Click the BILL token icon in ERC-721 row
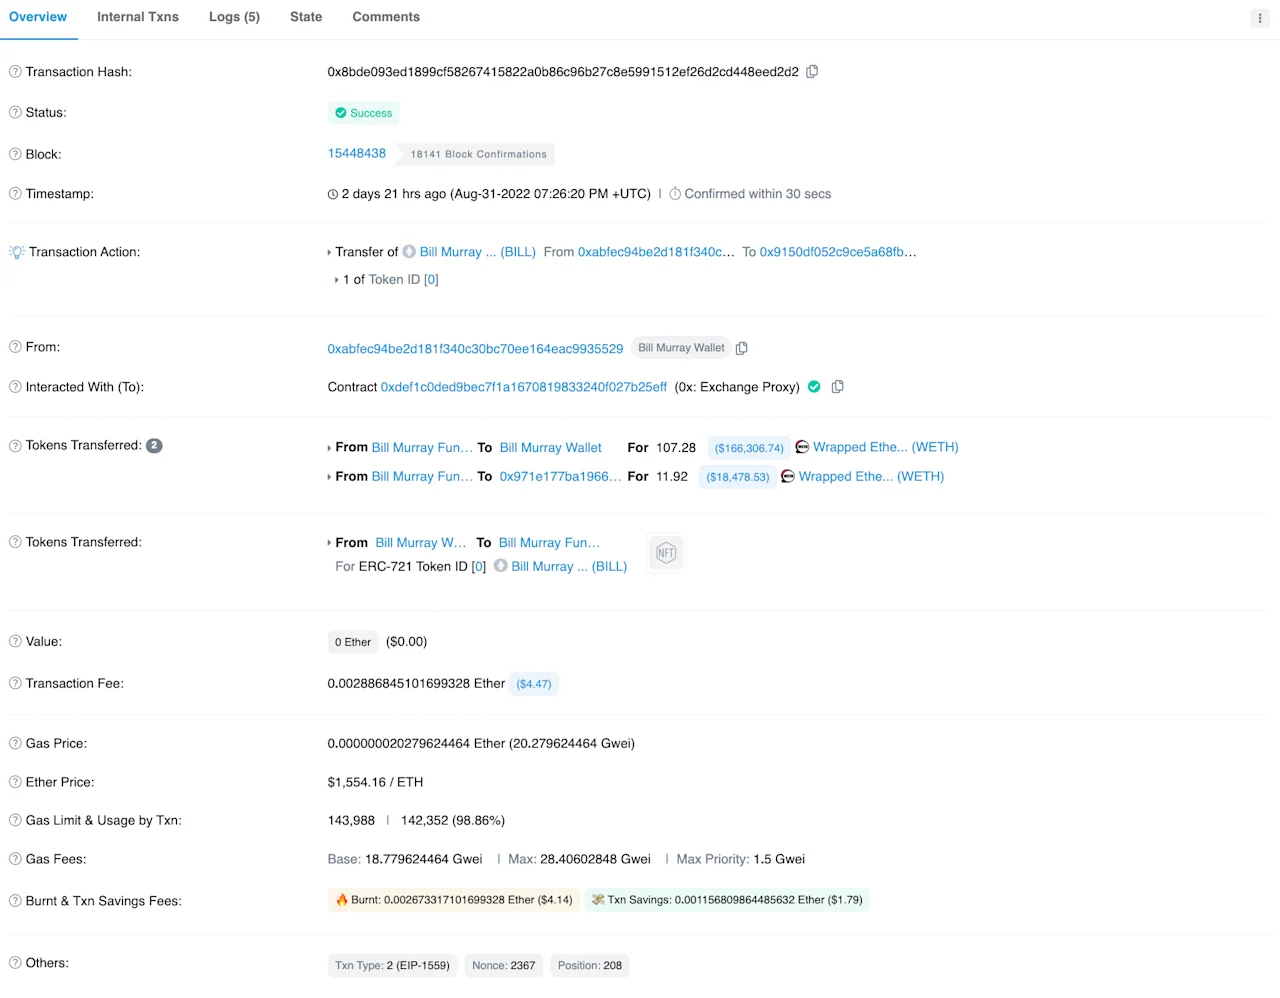Viewport: 1280px width, 998px height. point(501,566)
